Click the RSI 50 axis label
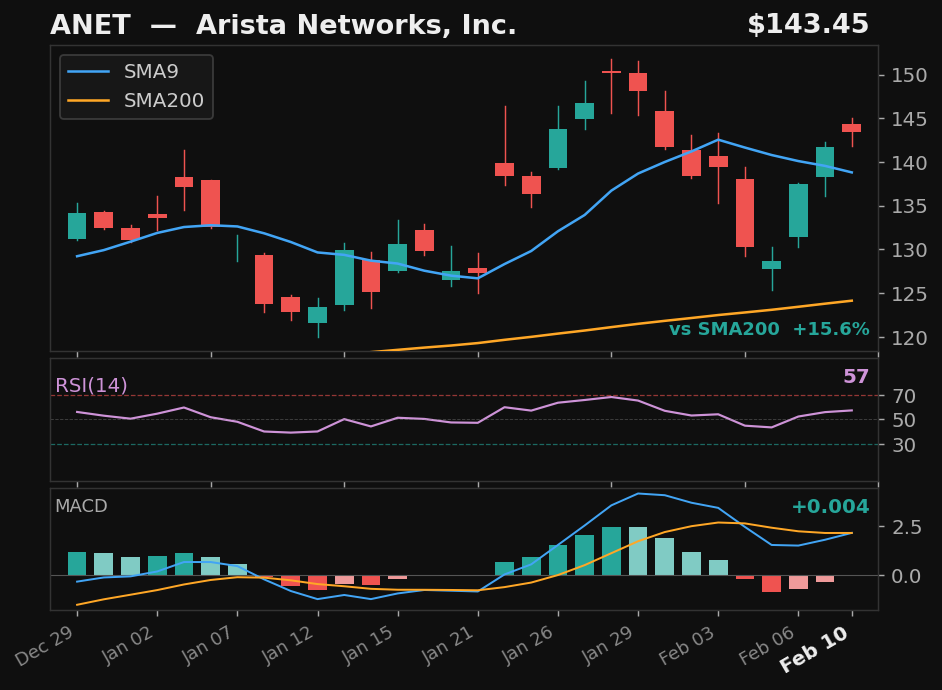Image resolution: width=942 pixels, height=690 pixels. pyautogui.click(x=904, y=420)
